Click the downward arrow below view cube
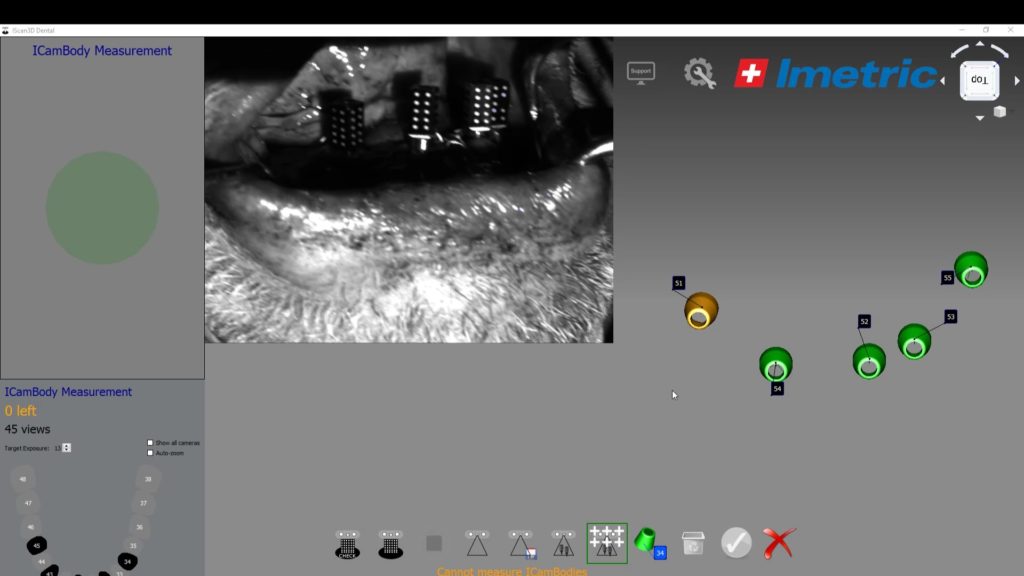Screen dimensions: 1024x576 tap(980, 118)
